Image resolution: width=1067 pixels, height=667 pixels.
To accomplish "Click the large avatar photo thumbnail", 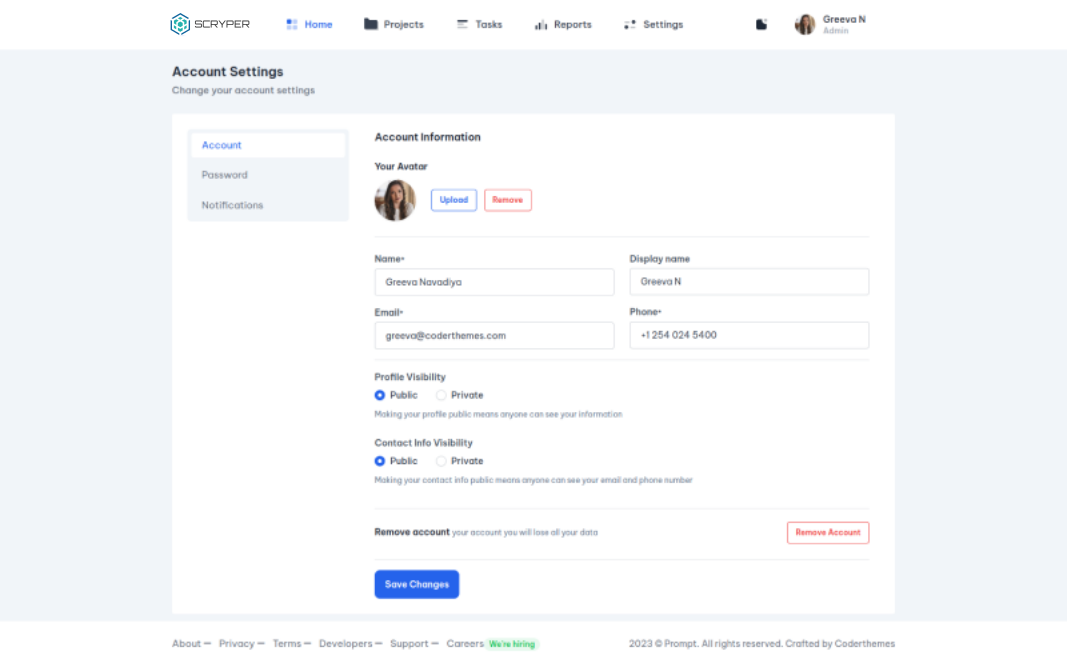I will pyautogui.click(x=395, y=200).
